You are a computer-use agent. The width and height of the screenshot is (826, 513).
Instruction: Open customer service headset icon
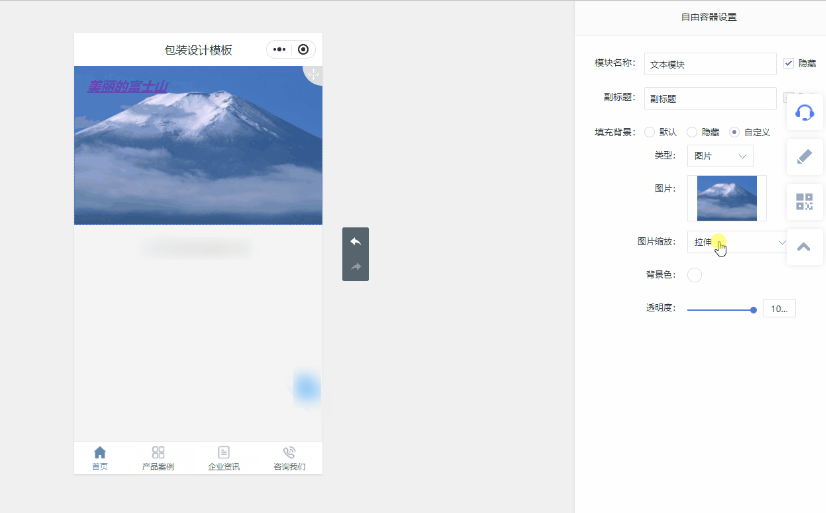pyautogui.click(x=804, y=113)
